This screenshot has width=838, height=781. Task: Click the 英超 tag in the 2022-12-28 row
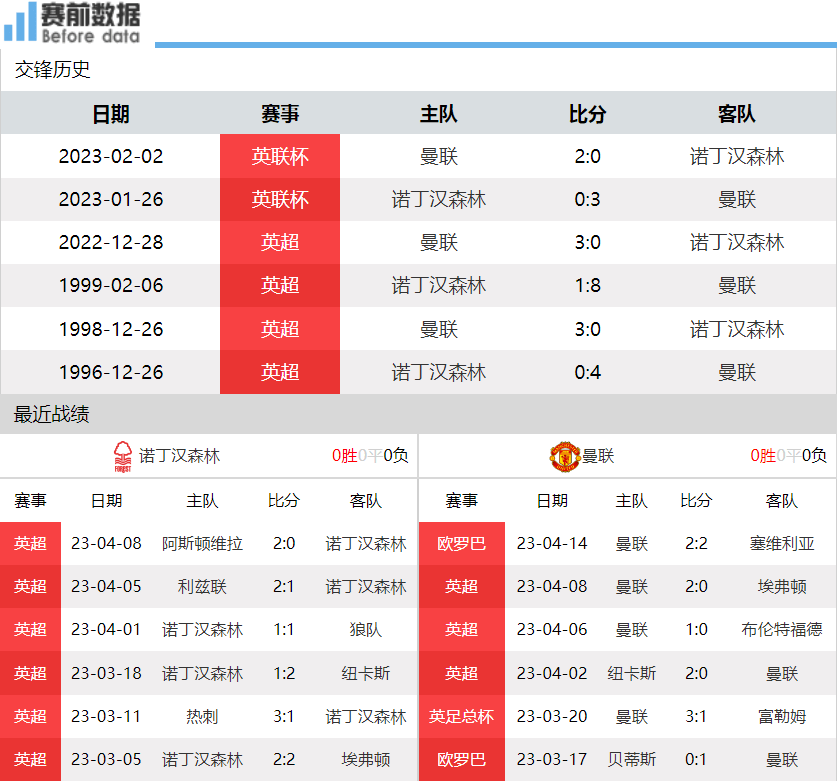[280, 242]
